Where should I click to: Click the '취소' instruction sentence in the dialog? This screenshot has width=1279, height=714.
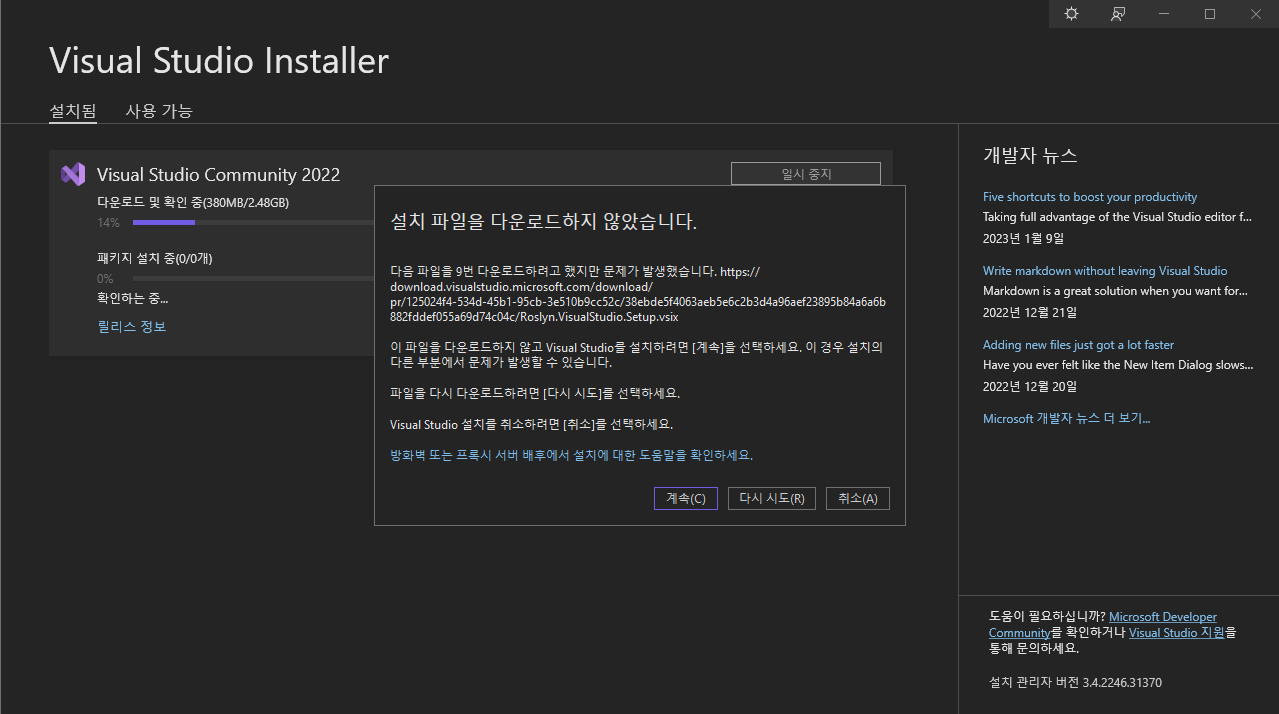tap(531, 424)
